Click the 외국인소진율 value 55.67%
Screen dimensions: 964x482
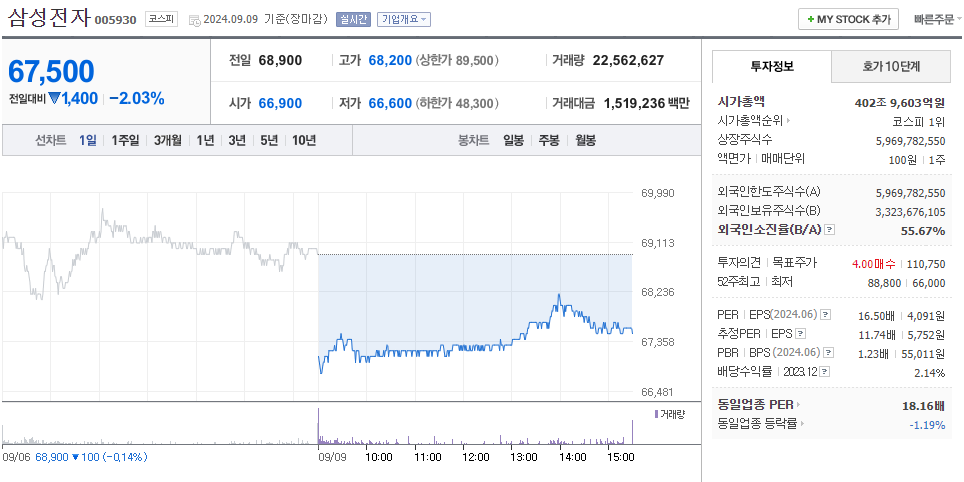click(924, 231)
